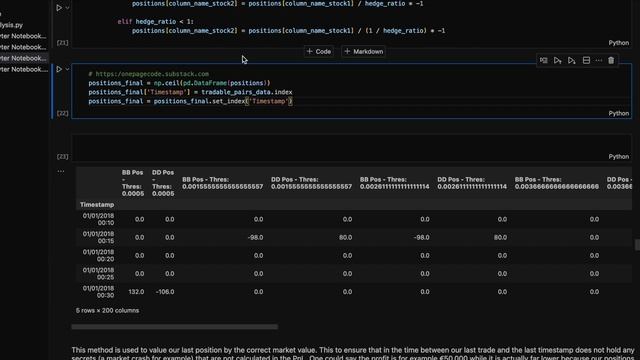This screenshot has width=640, height=360.
Task: Click 80.0 under DD Pos Thres 0.00261111
Action: (x=500, y=237)
